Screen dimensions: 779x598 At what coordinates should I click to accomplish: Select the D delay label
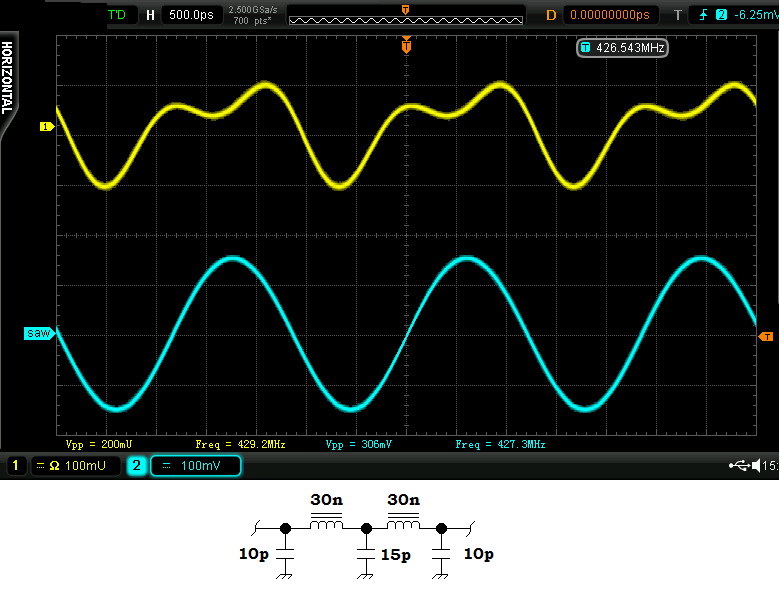coord(551,15)
